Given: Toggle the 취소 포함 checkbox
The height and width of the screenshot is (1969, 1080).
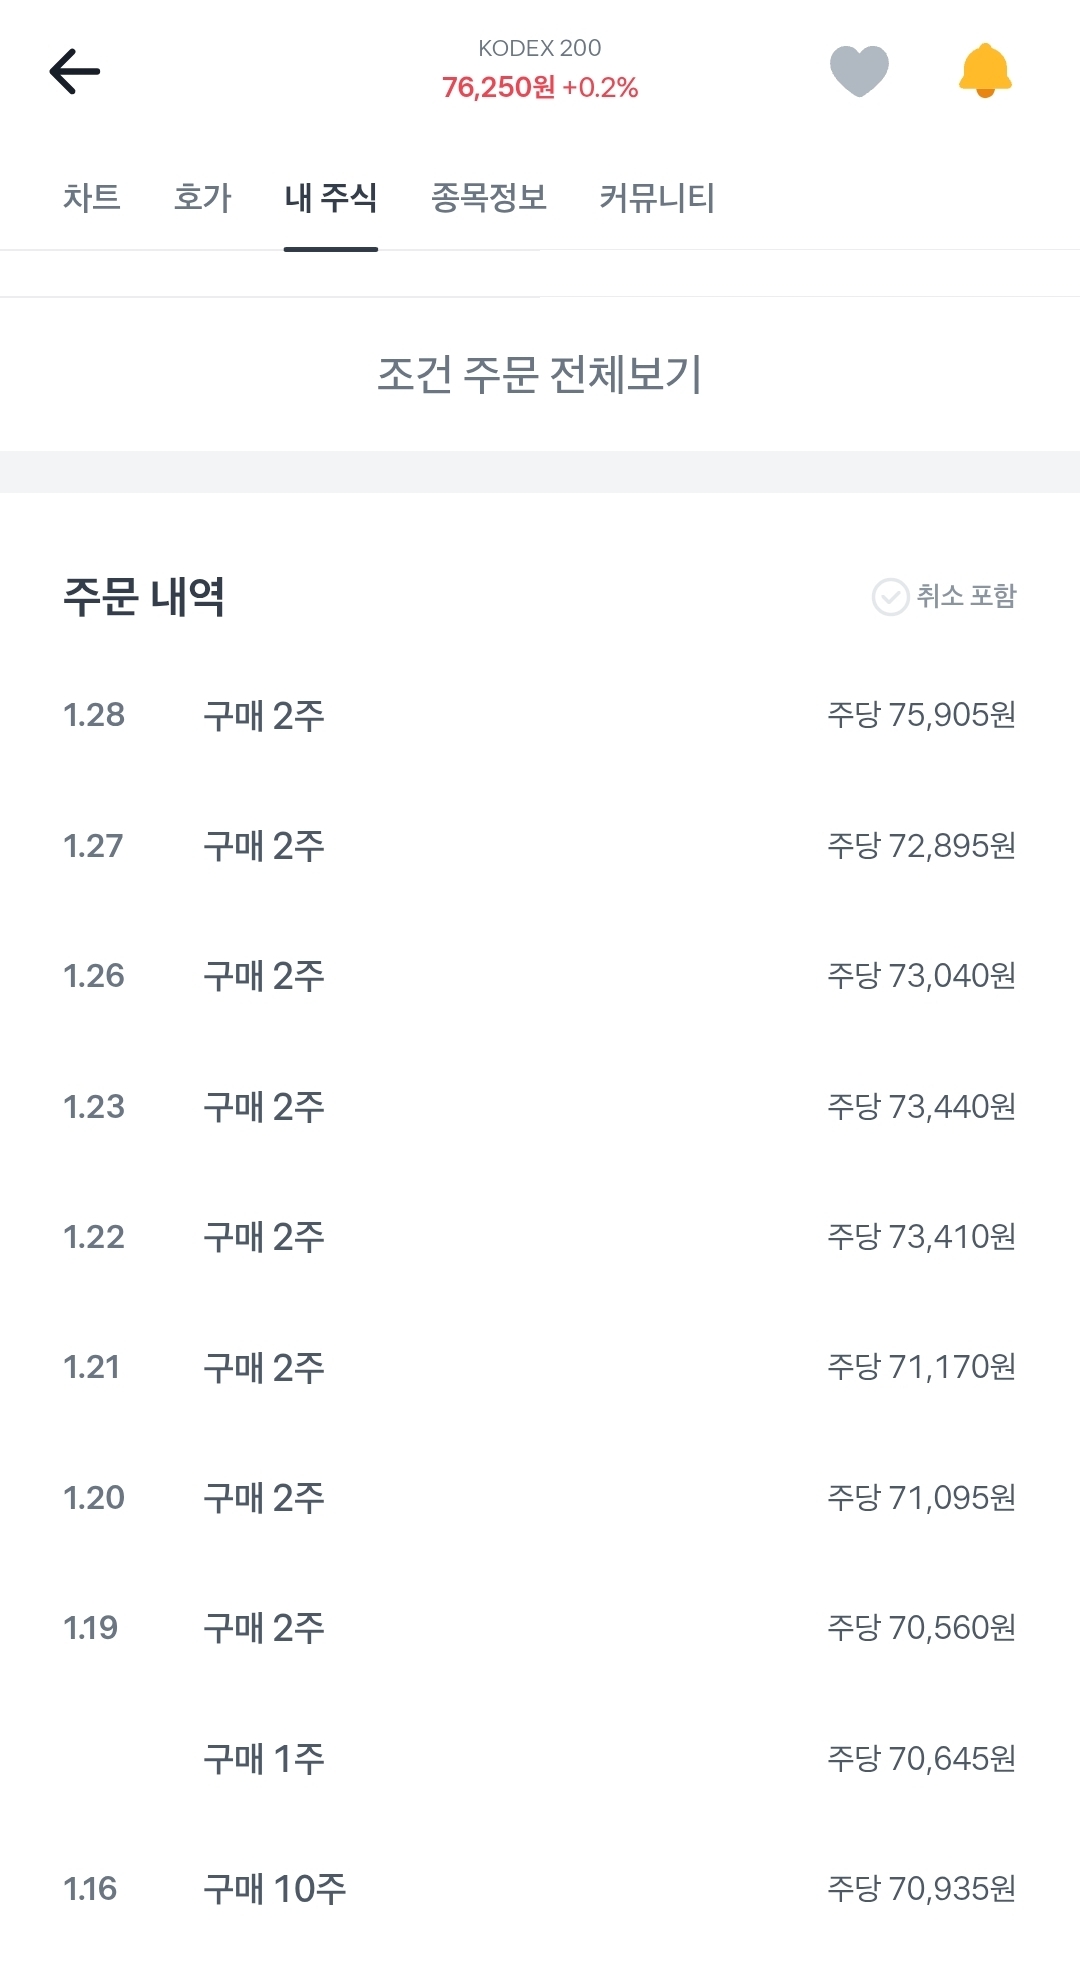Looking at the screenshot, I should 890,597.
